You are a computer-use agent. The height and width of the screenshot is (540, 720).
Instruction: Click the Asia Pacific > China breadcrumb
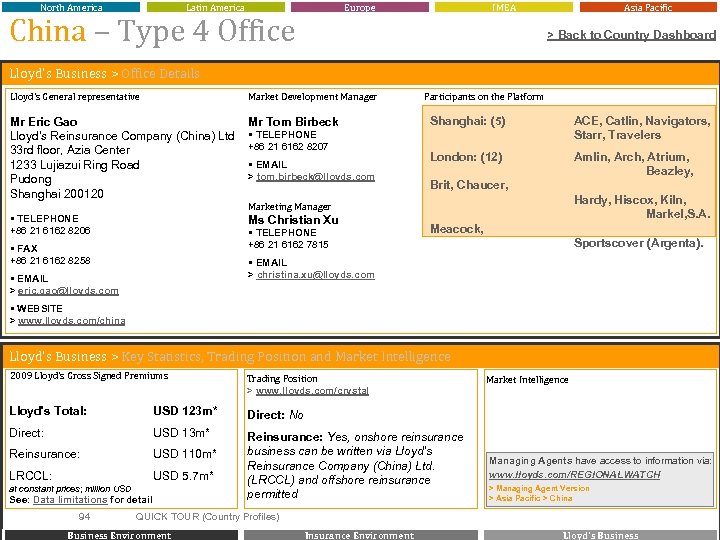point(530,498)
